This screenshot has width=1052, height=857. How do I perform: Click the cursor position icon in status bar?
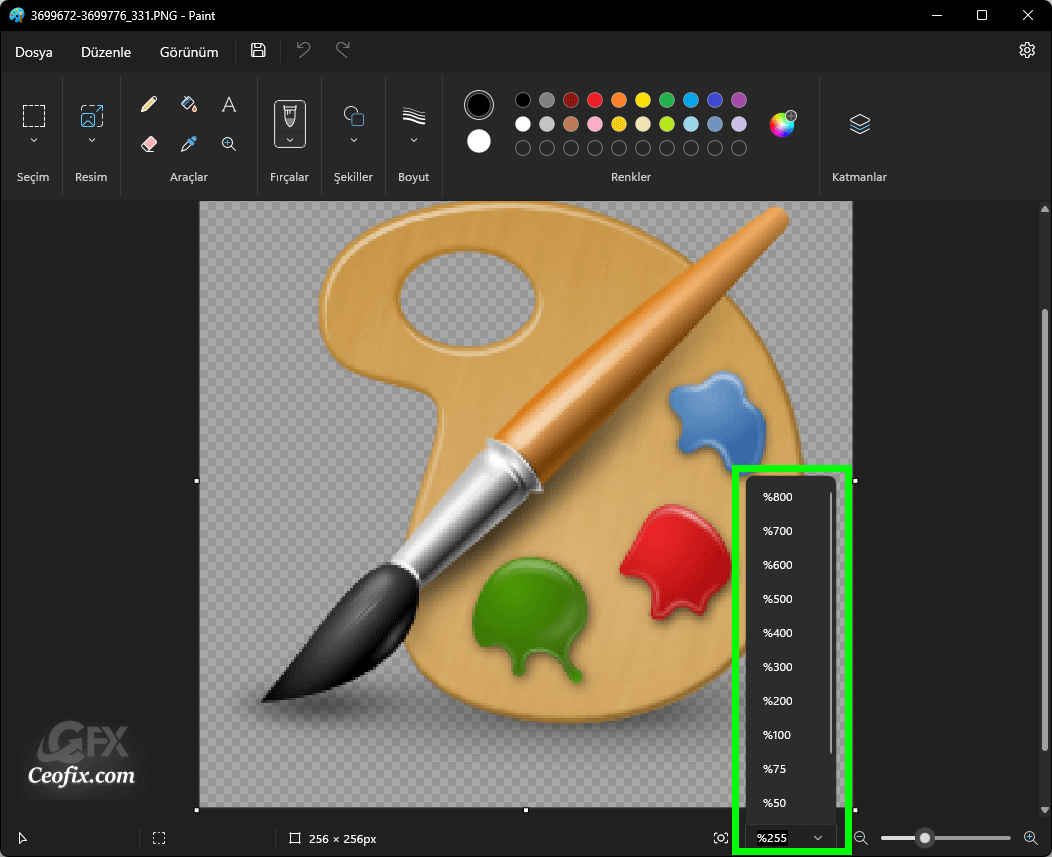pyautogui.click(x=23, y=838)
